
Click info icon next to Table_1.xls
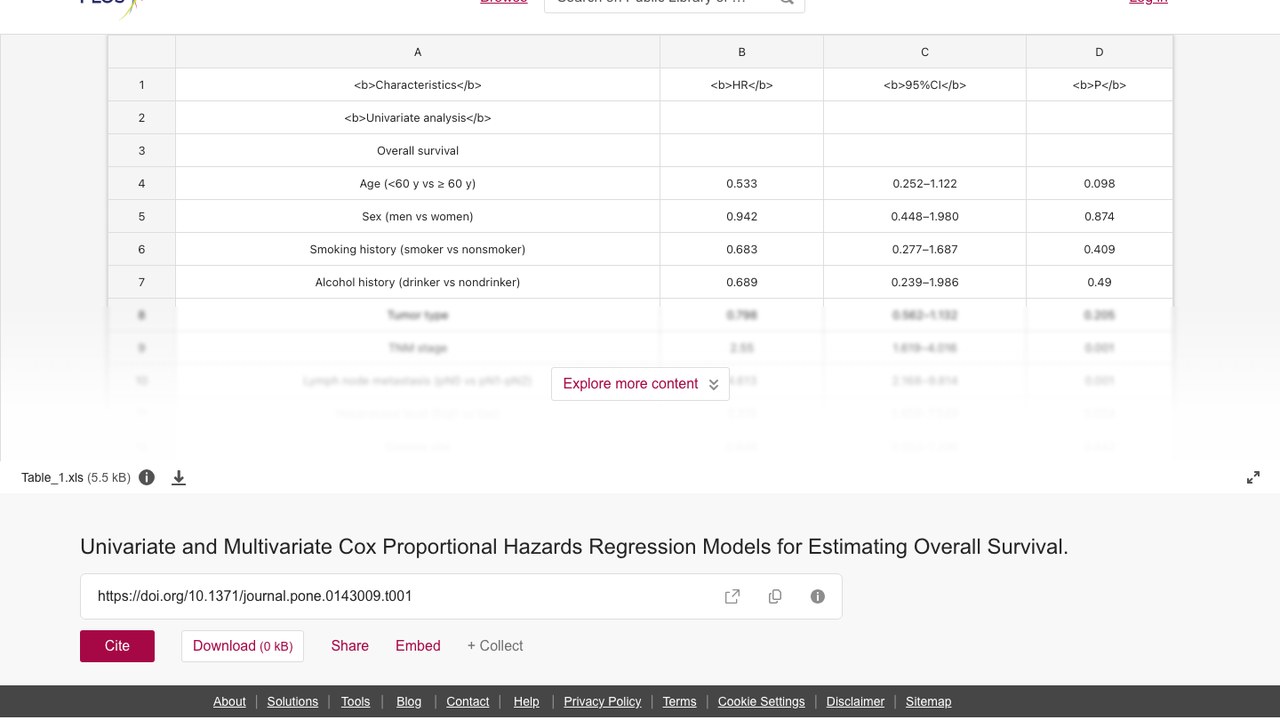pyautogui.click(x=147, y=478)
